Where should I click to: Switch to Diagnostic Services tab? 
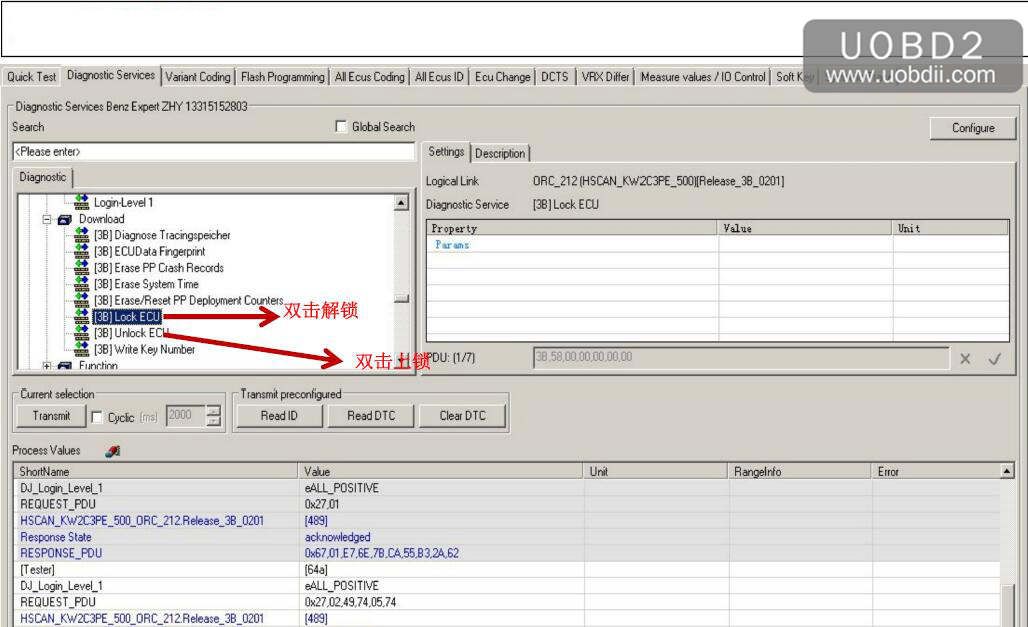(111, 75)
